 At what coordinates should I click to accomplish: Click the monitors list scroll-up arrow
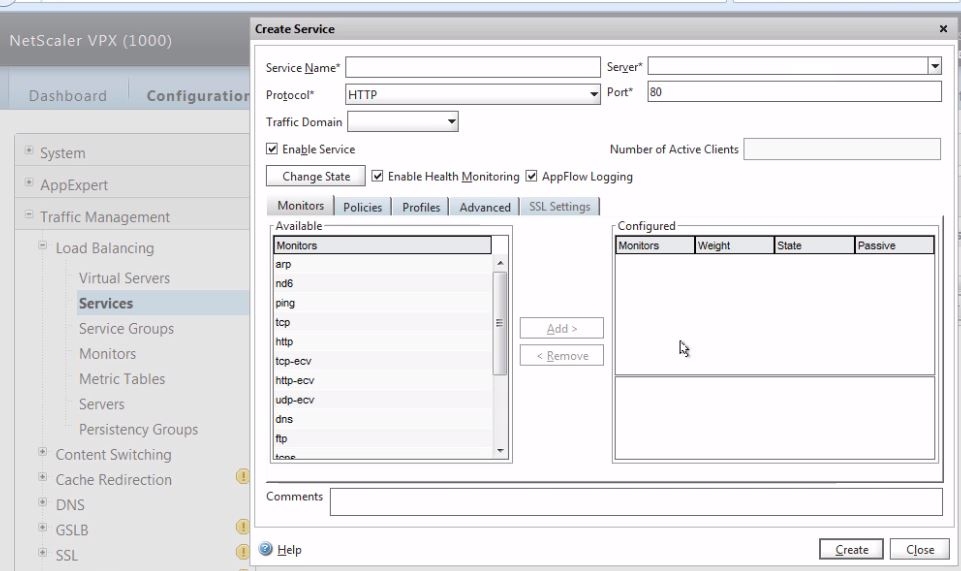point(500,263)
